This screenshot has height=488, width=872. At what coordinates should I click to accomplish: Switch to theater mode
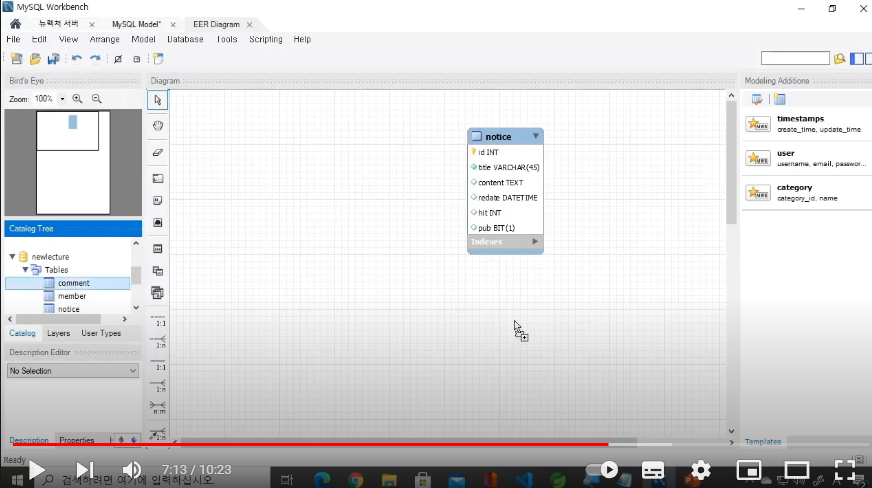796,470
